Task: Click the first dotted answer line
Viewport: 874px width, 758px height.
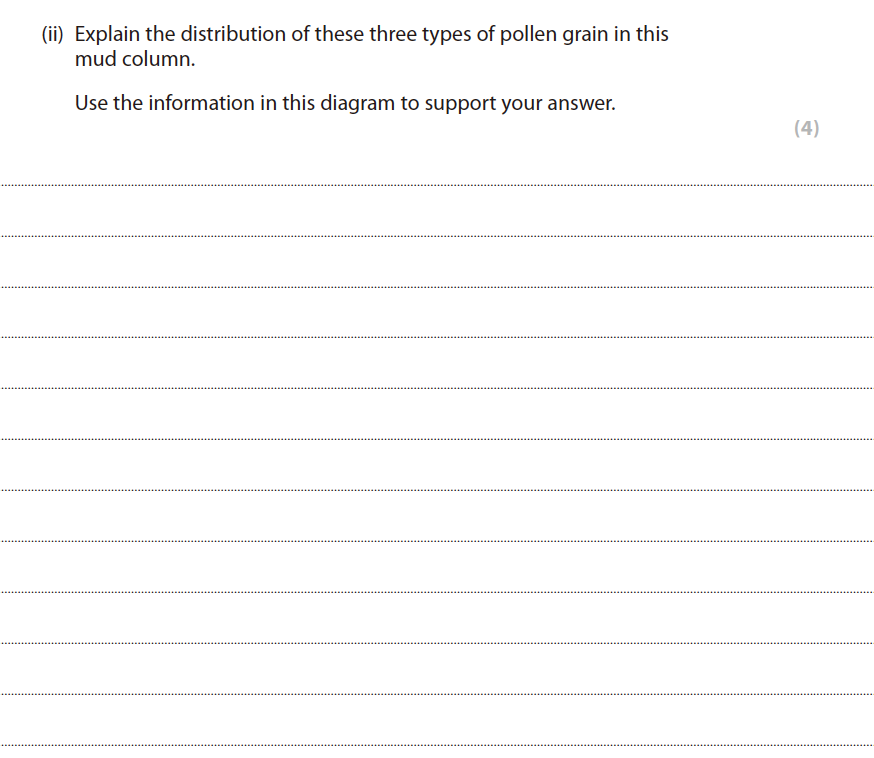Action: (x=437, y=185)
